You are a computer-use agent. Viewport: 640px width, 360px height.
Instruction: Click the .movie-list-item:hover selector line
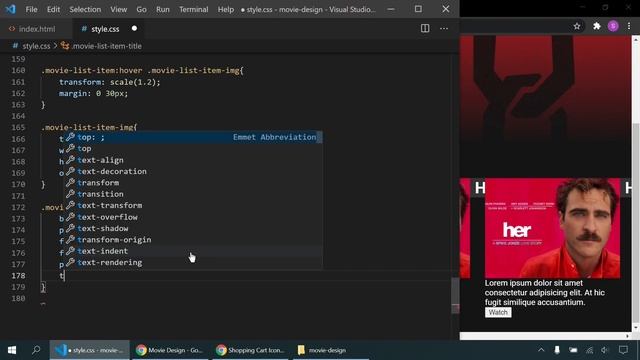point(142,71)
